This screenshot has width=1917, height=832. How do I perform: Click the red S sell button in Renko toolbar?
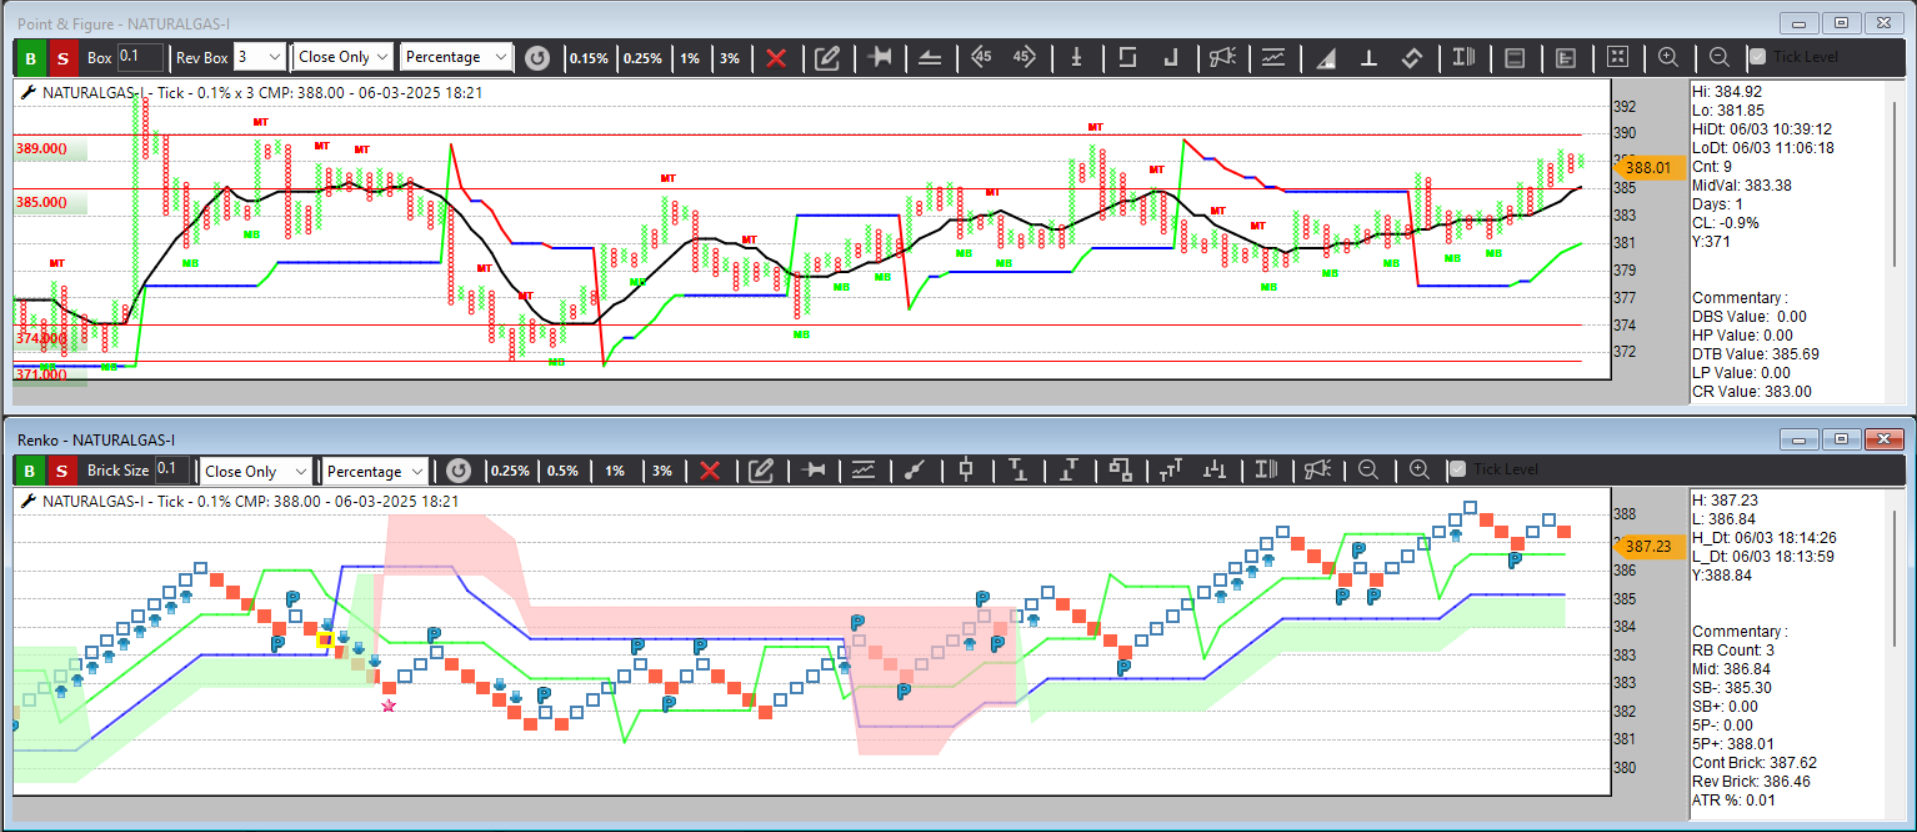point(62,471)
